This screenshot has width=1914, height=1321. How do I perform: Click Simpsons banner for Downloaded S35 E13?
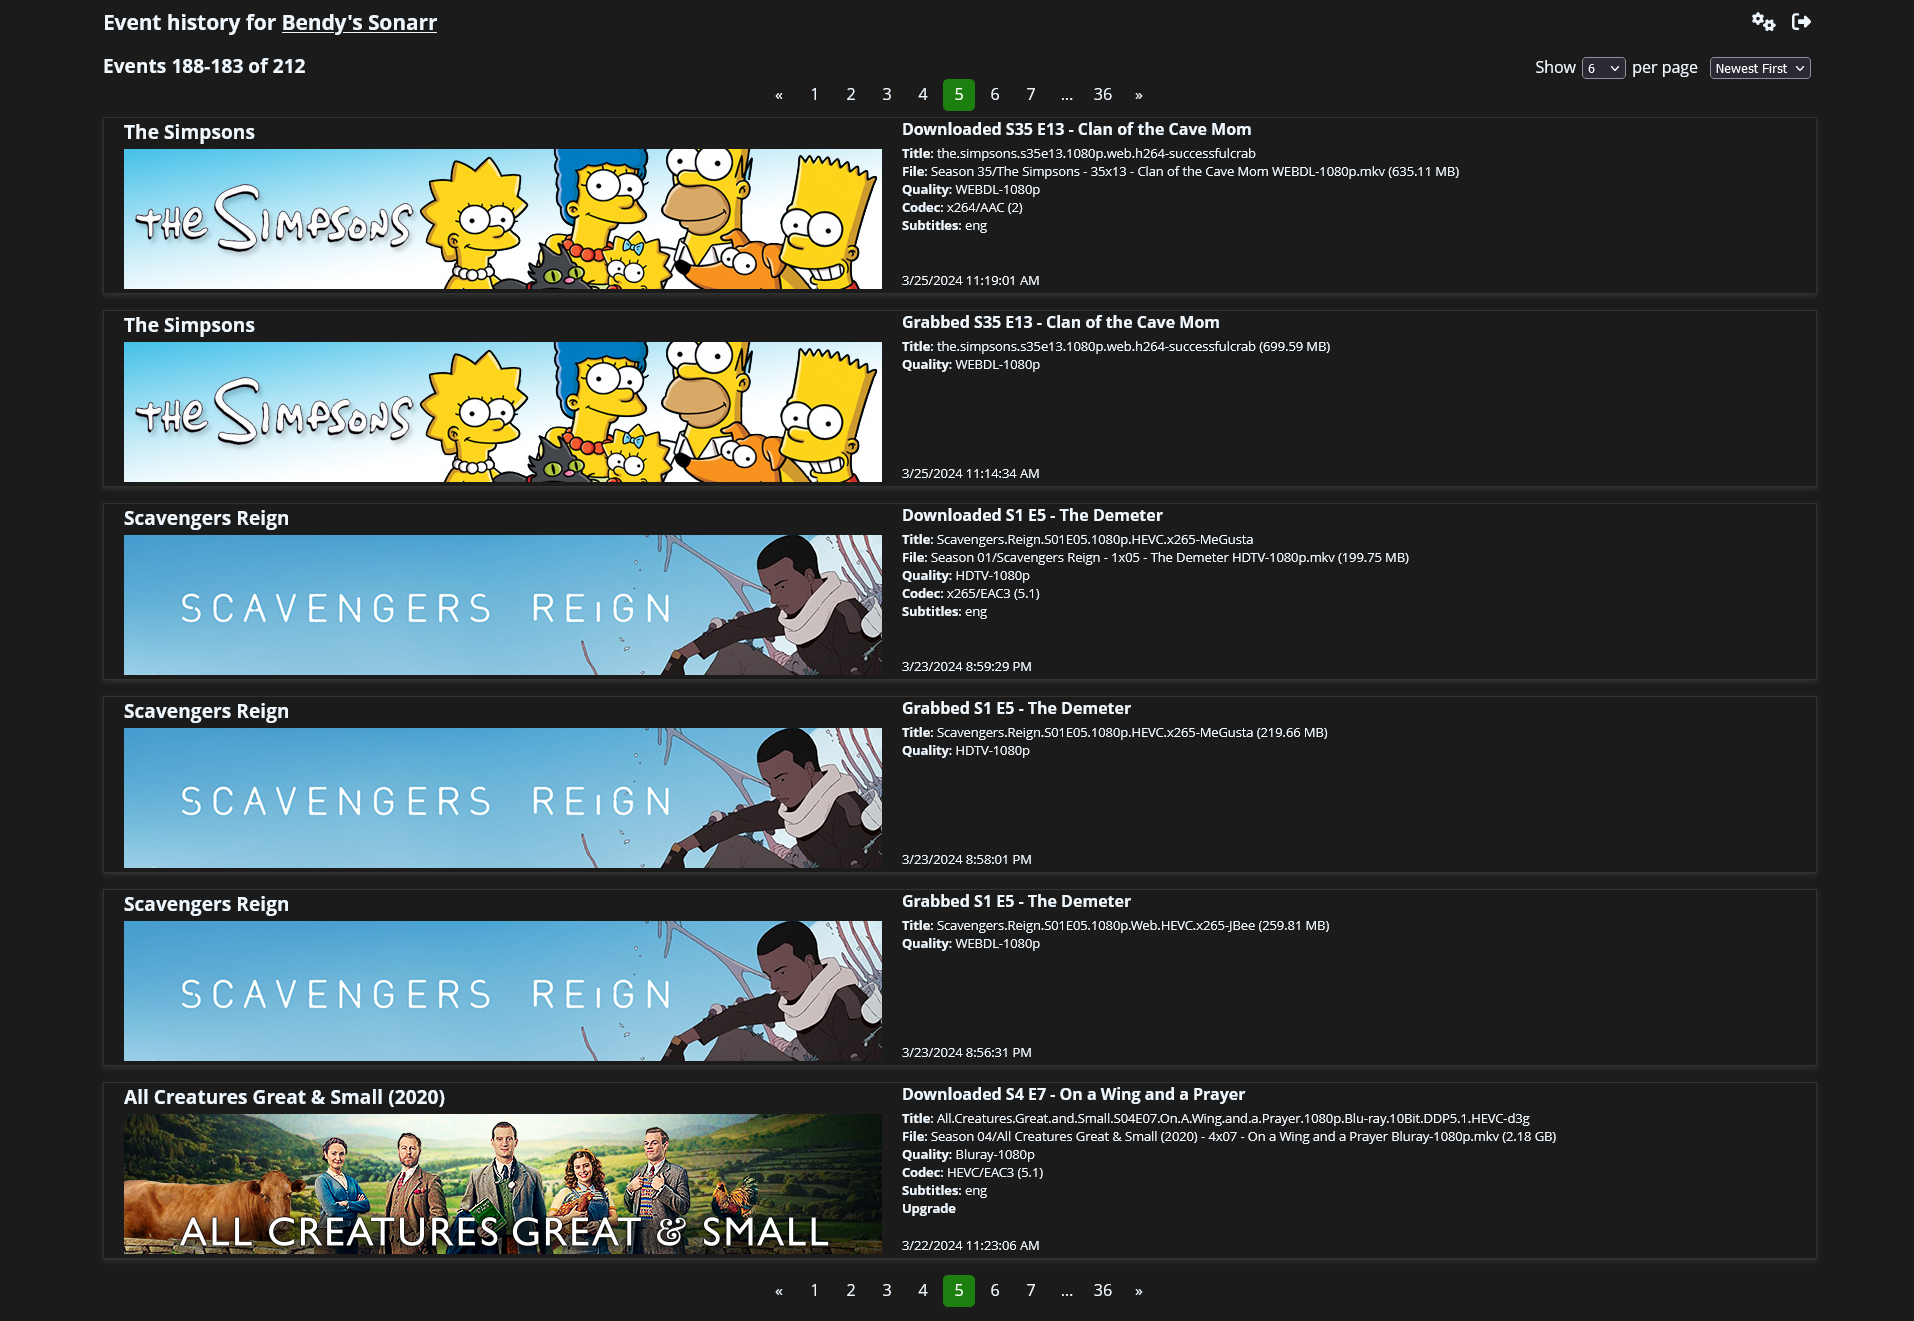[503, 219]
